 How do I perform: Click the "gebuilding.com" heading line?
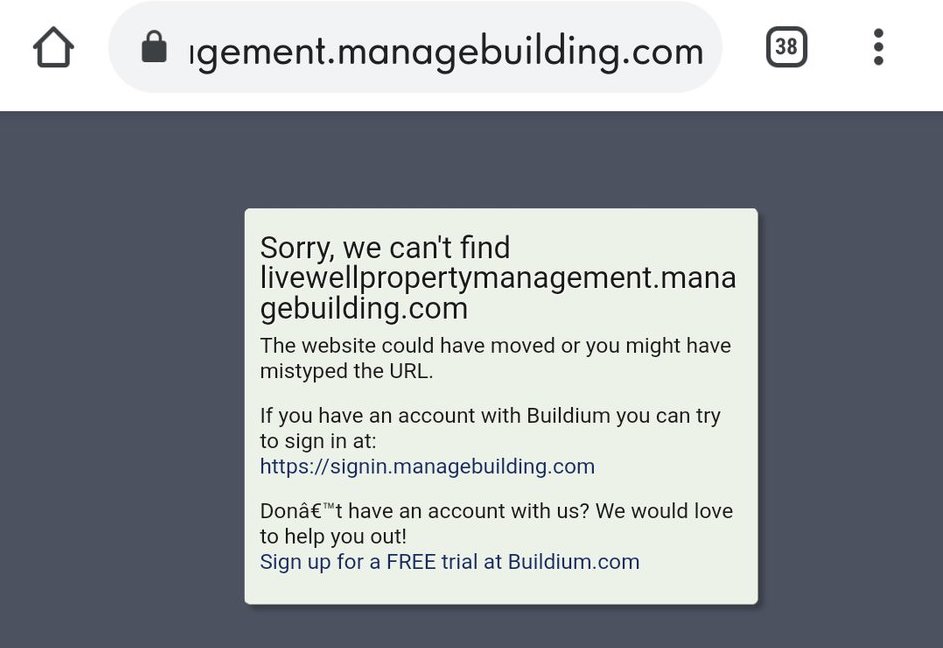364,309
